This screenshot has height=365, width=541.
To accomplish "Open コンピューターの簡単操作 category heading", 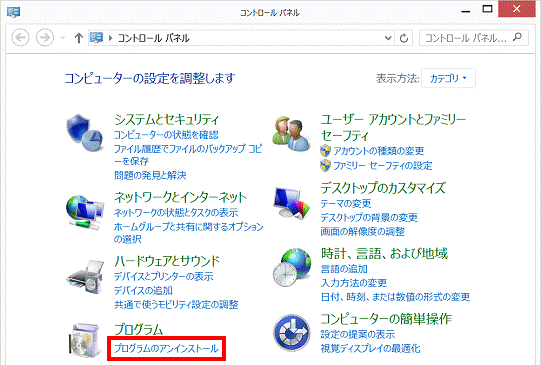I will coord(386,319).
